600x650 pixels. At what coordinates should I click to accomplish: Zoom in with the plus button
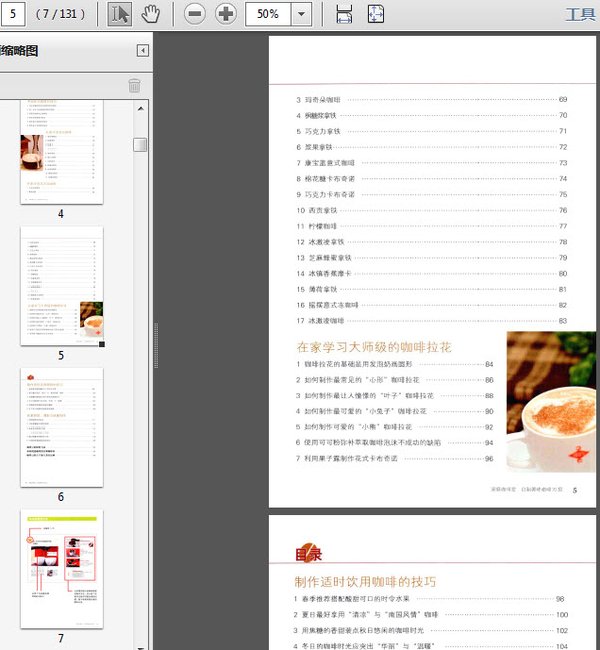click(x=226, y=14)
